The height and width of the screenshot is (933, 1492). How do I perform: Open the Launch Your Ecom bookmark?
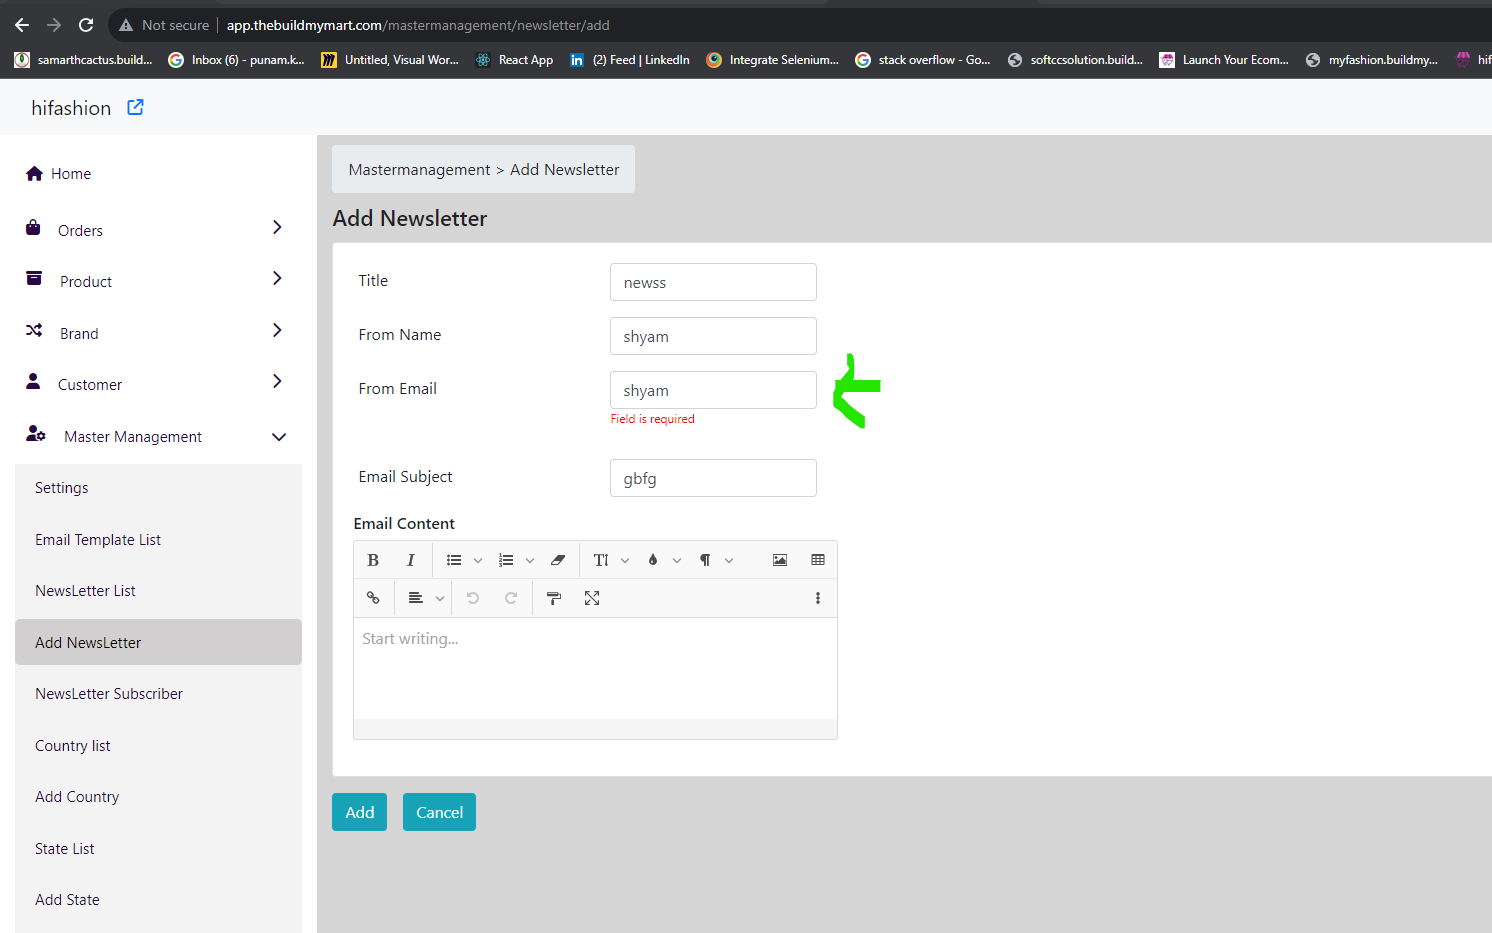click(1225, 60)
